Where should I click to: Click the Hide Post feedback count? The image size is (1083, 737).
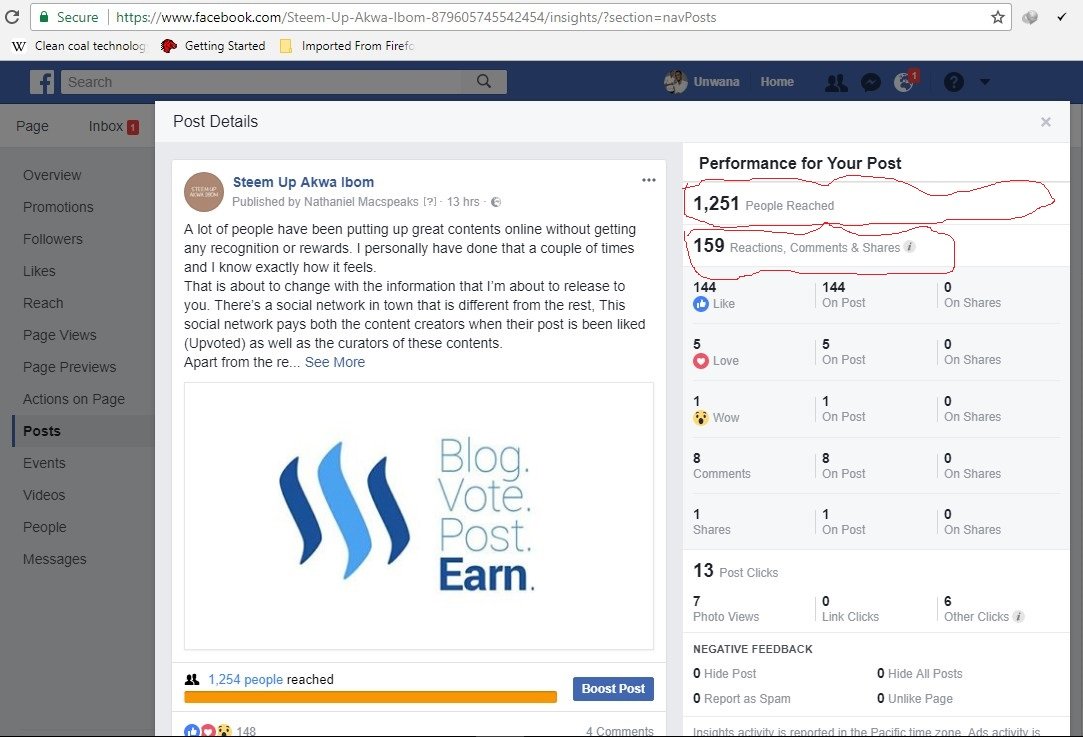click(697, 673)
